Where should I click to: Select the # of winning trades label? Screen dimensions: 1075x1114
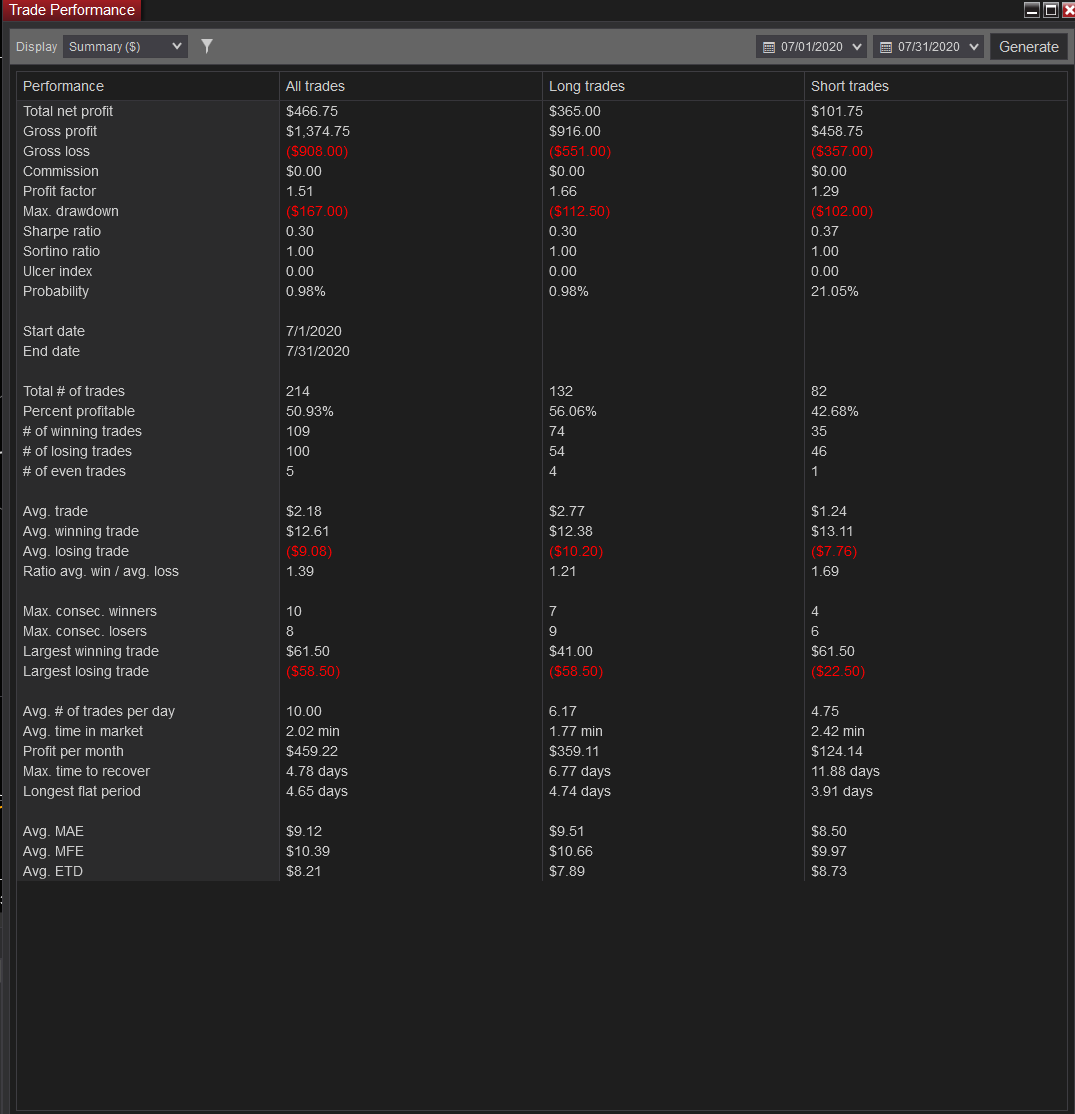click(x=82, y=431)
